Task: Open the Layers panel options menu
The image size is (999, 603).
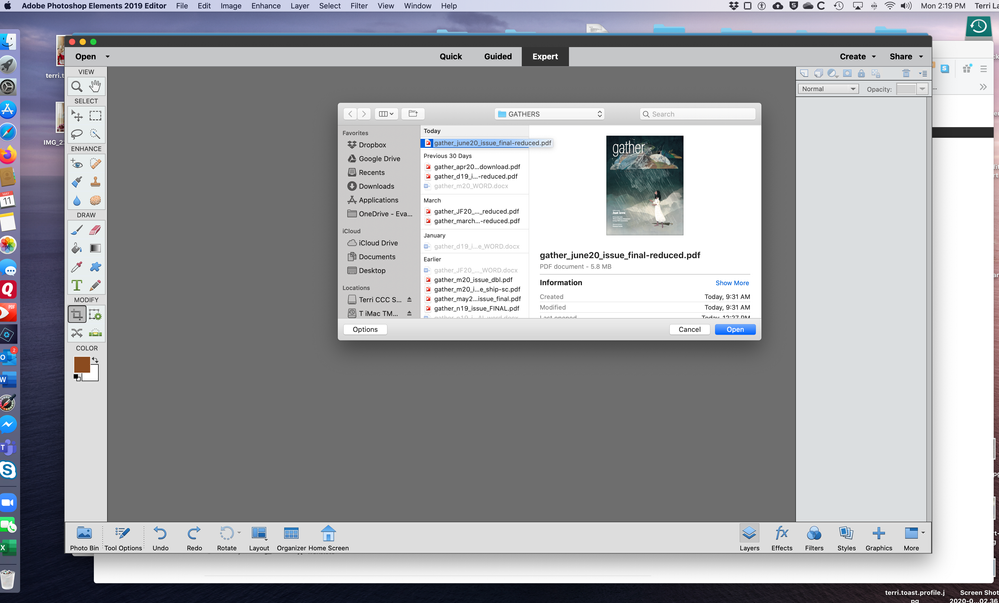Action: pos(923,73)
